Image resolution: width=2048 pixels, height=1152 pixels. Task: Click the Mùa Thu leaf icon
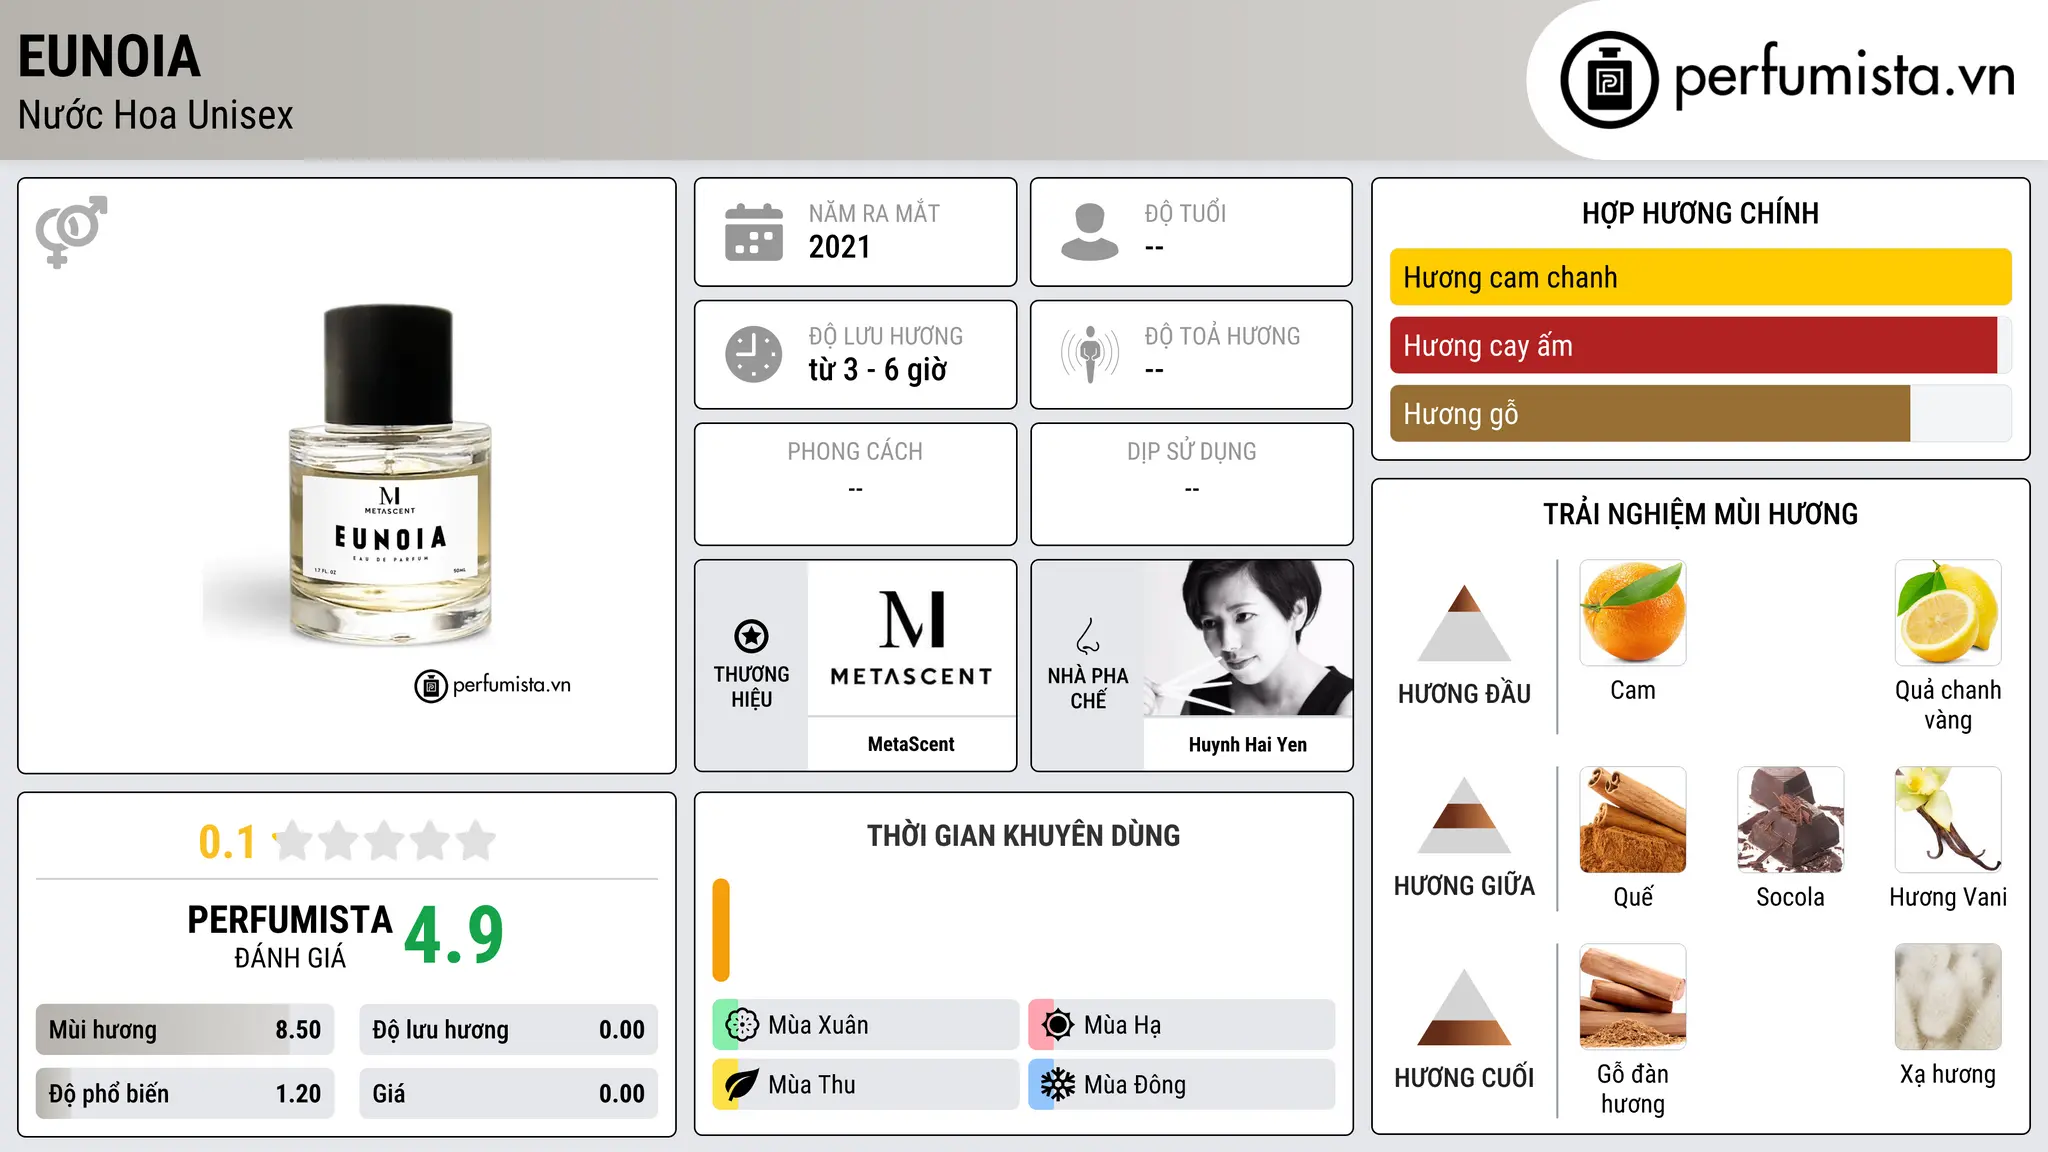coord(742,1085)
